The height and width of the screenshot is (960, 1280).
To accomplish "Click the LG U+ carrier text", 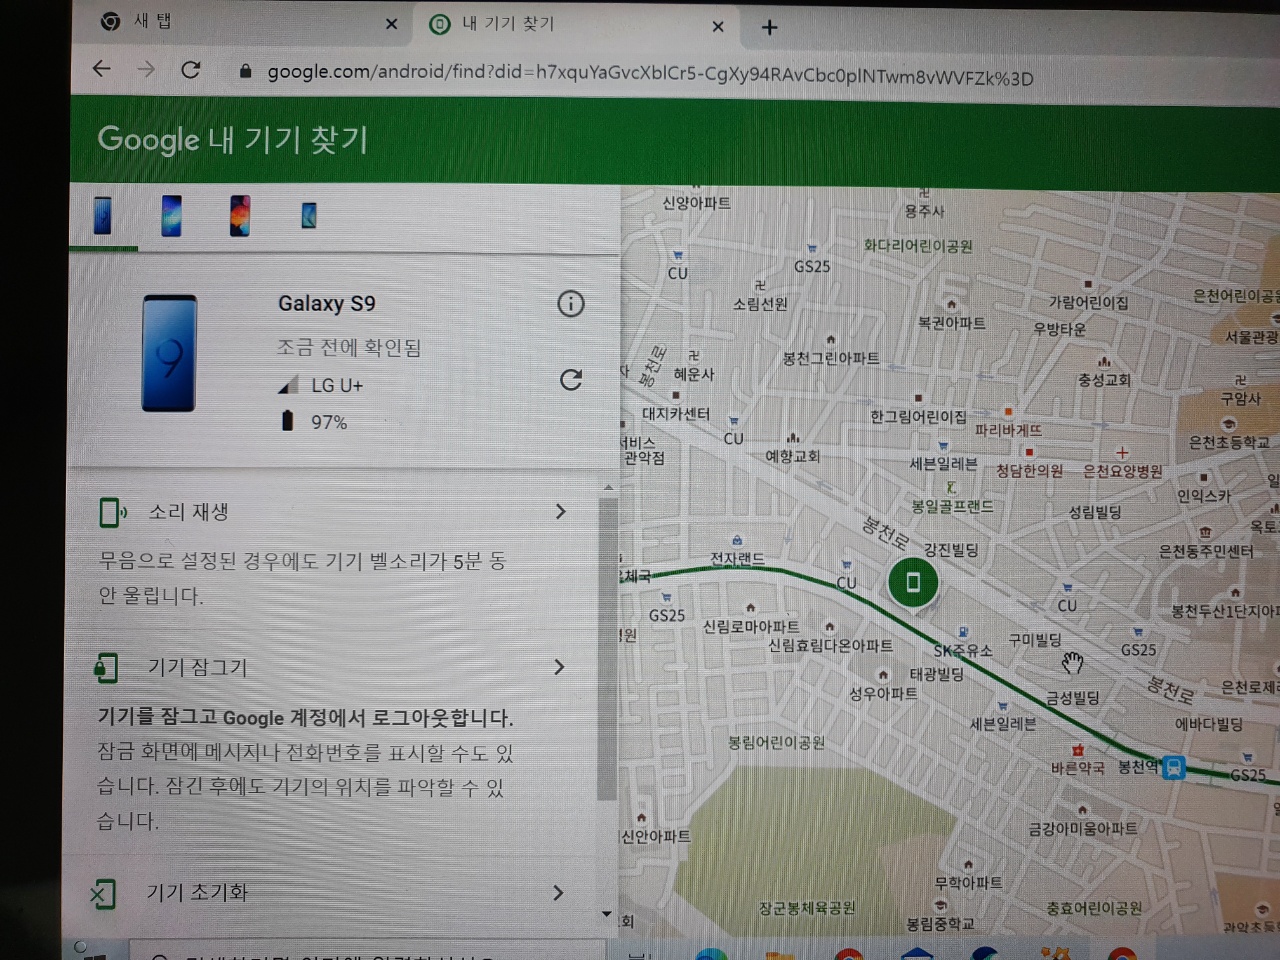I will [x=337, y=386].
